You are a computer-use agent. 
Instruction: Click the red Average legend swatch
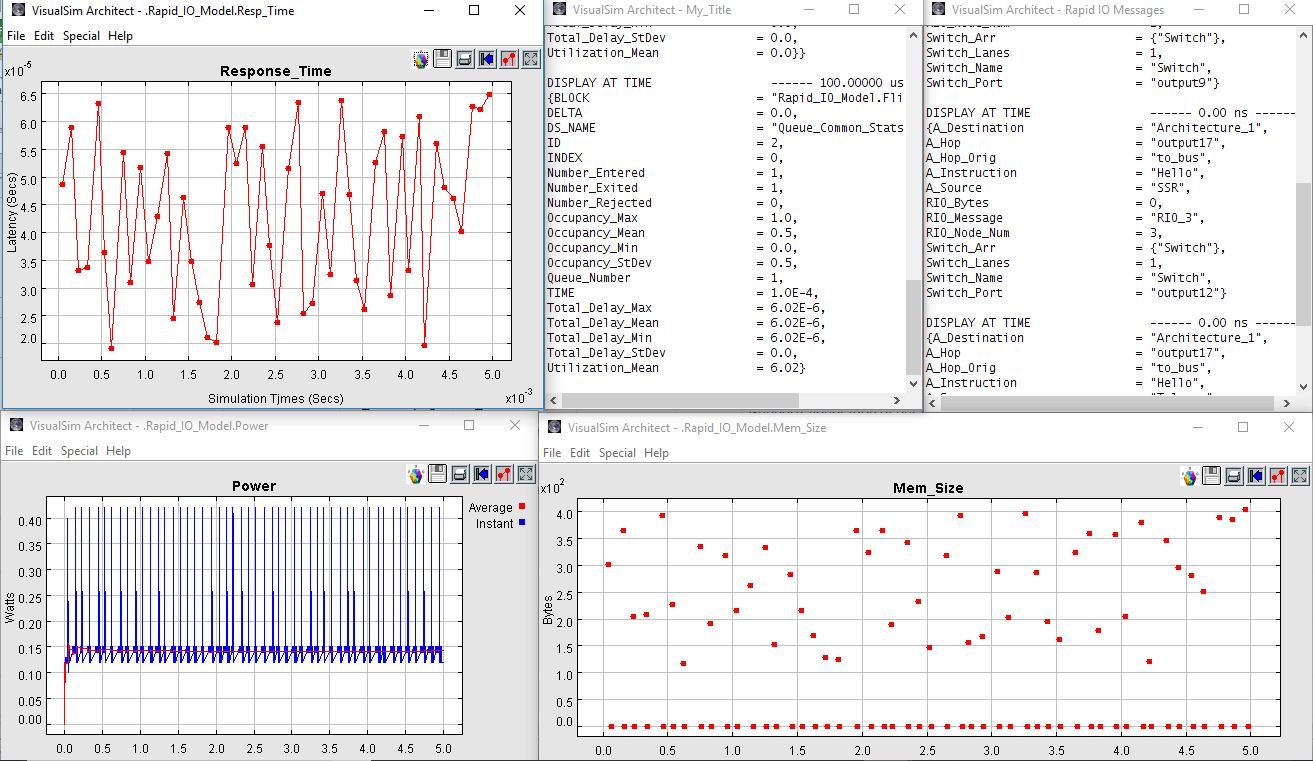click(522, 507)
